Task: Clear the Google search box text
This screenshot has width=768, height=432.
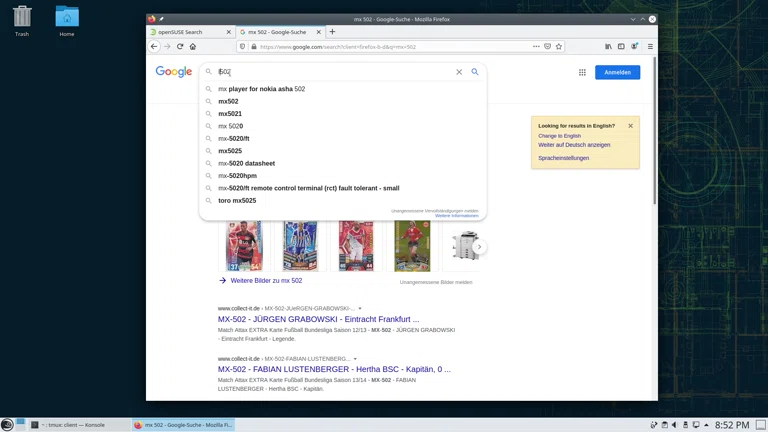Action: click(x=459, y=72)
